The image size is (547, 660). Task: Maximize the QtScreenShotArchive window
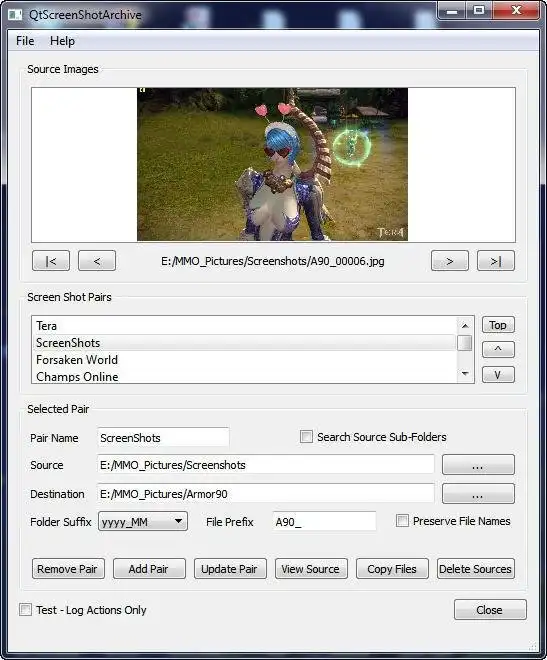(x=479, y=11)
